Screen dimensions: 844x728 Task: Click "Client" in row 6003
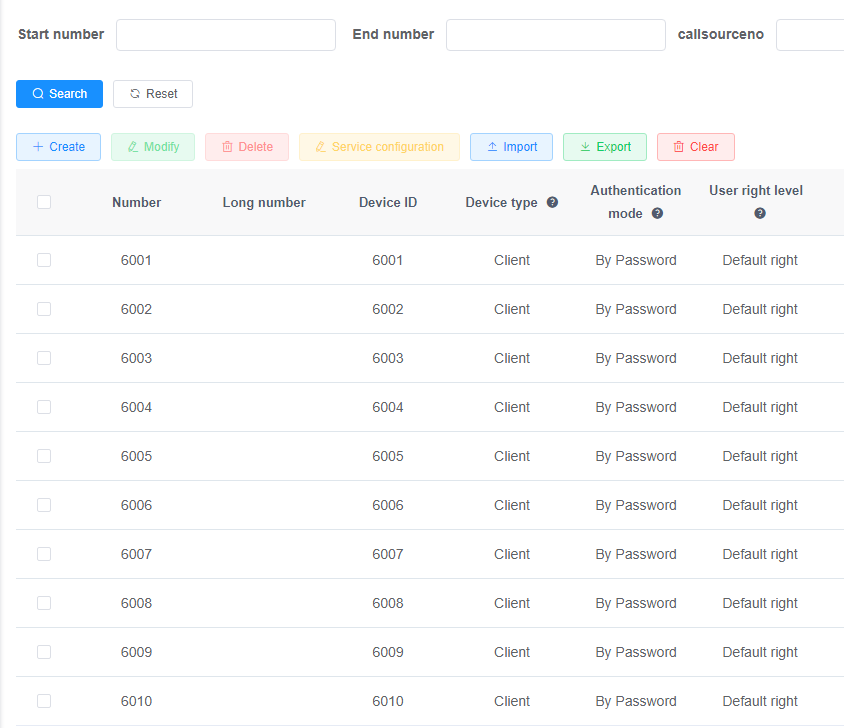coord(512,358)
